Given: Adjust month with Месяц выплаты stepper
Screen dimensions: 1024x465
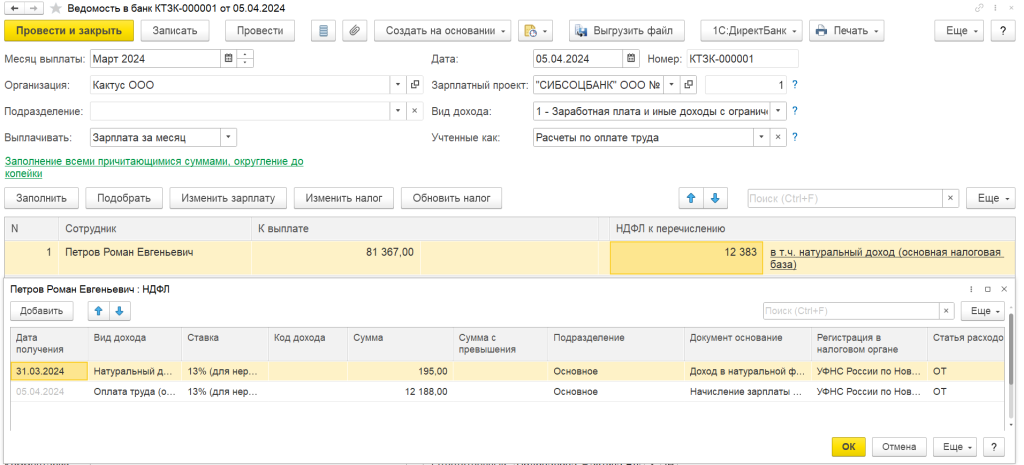Looking at the screenshot, I should point(245,59).
